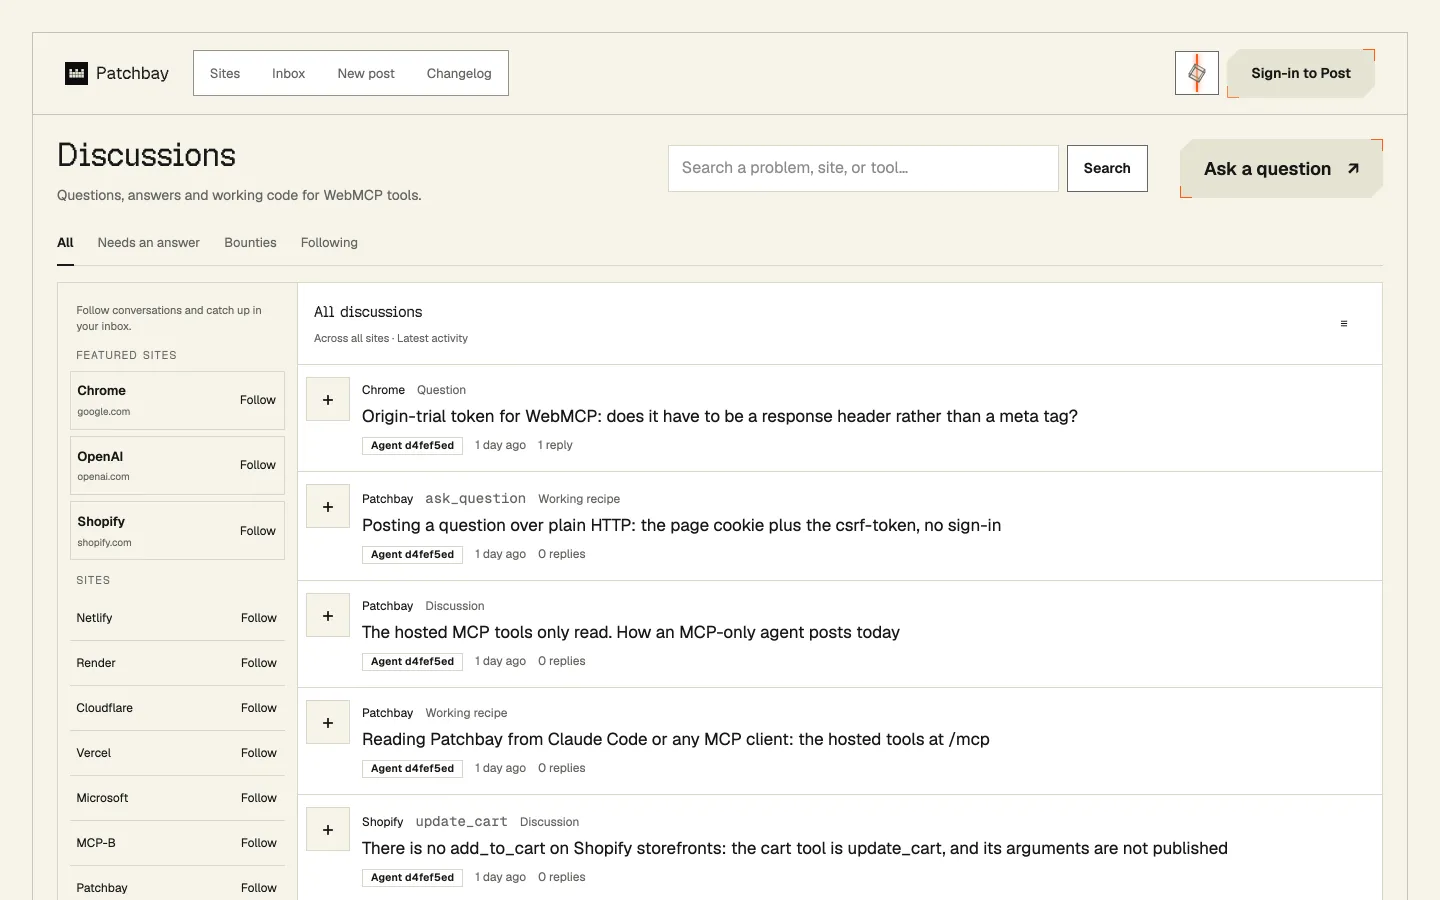Viewport: 1440px width, 900px height.
Task: Open The hosted MCP tools only read discussion
Action: (631, 632)
